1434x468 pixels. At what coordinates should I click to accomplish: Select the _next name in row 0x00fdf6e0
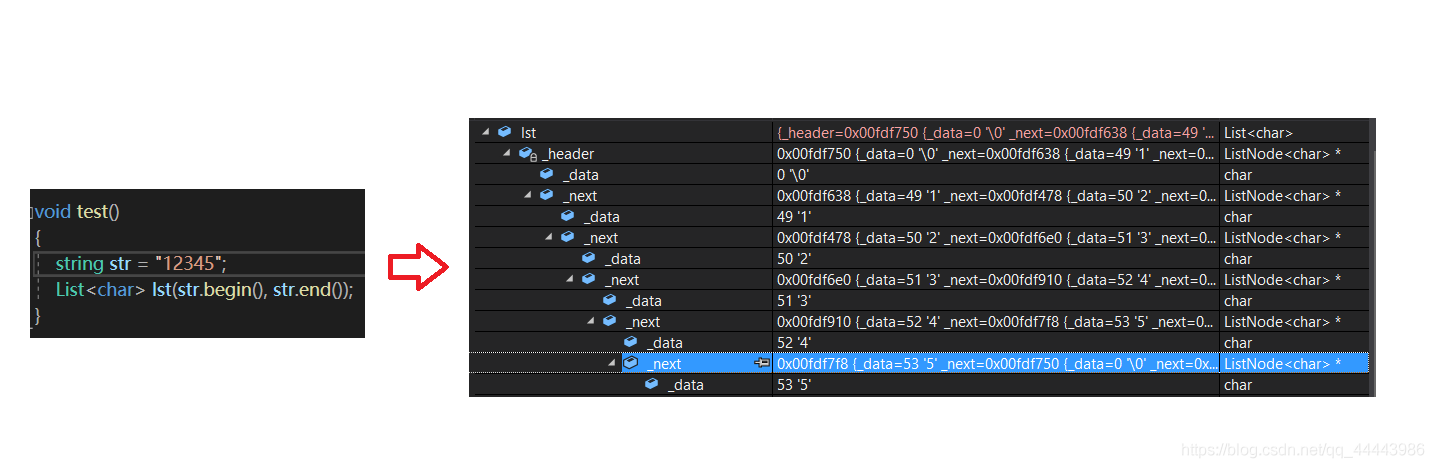[621, 280]
